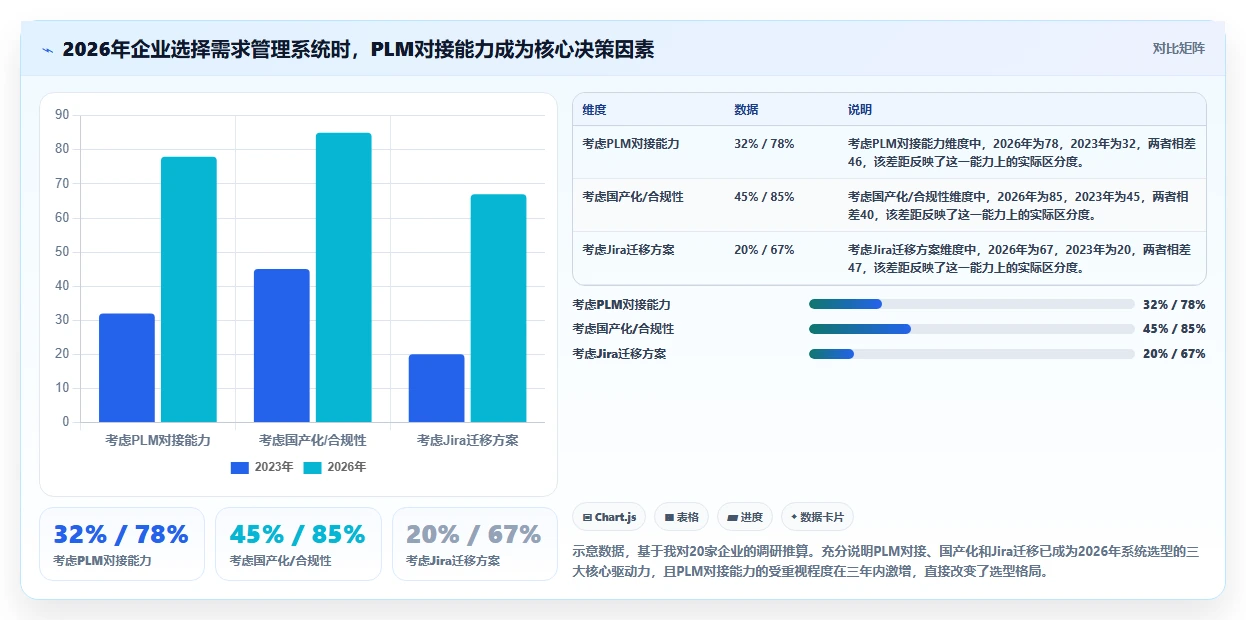Click the description mentioning 两者相差40
The image size is (1246, 620).
1018,205
